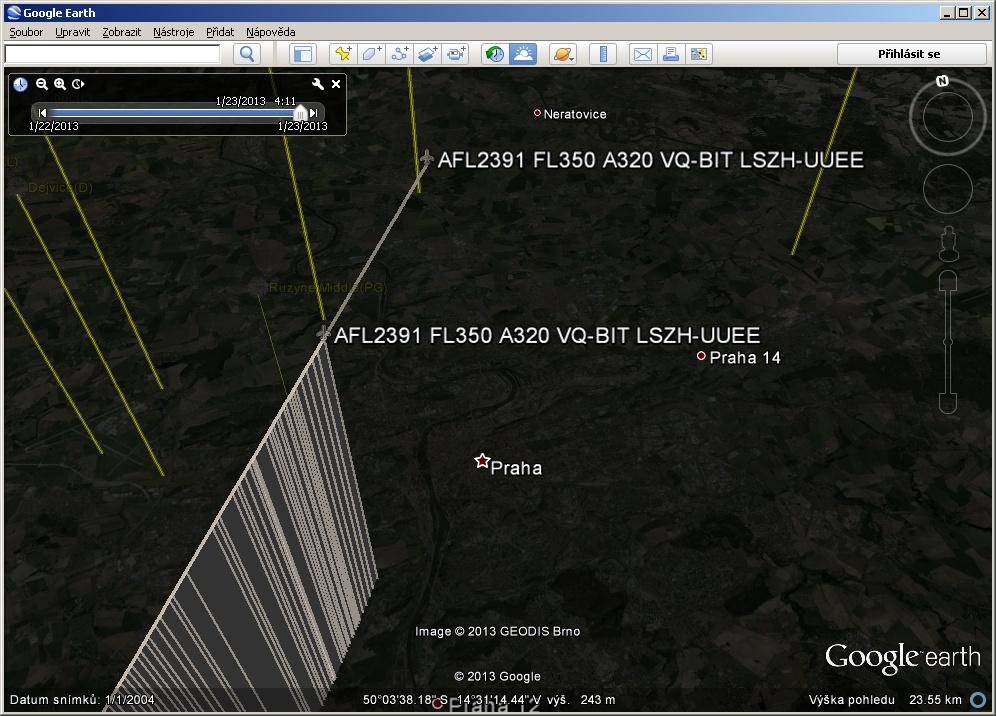Image resolution: width=996 pixels, height=716 pixels.
Task: Click the lower AFL2391 airplane icon
Action: (323, 332)
